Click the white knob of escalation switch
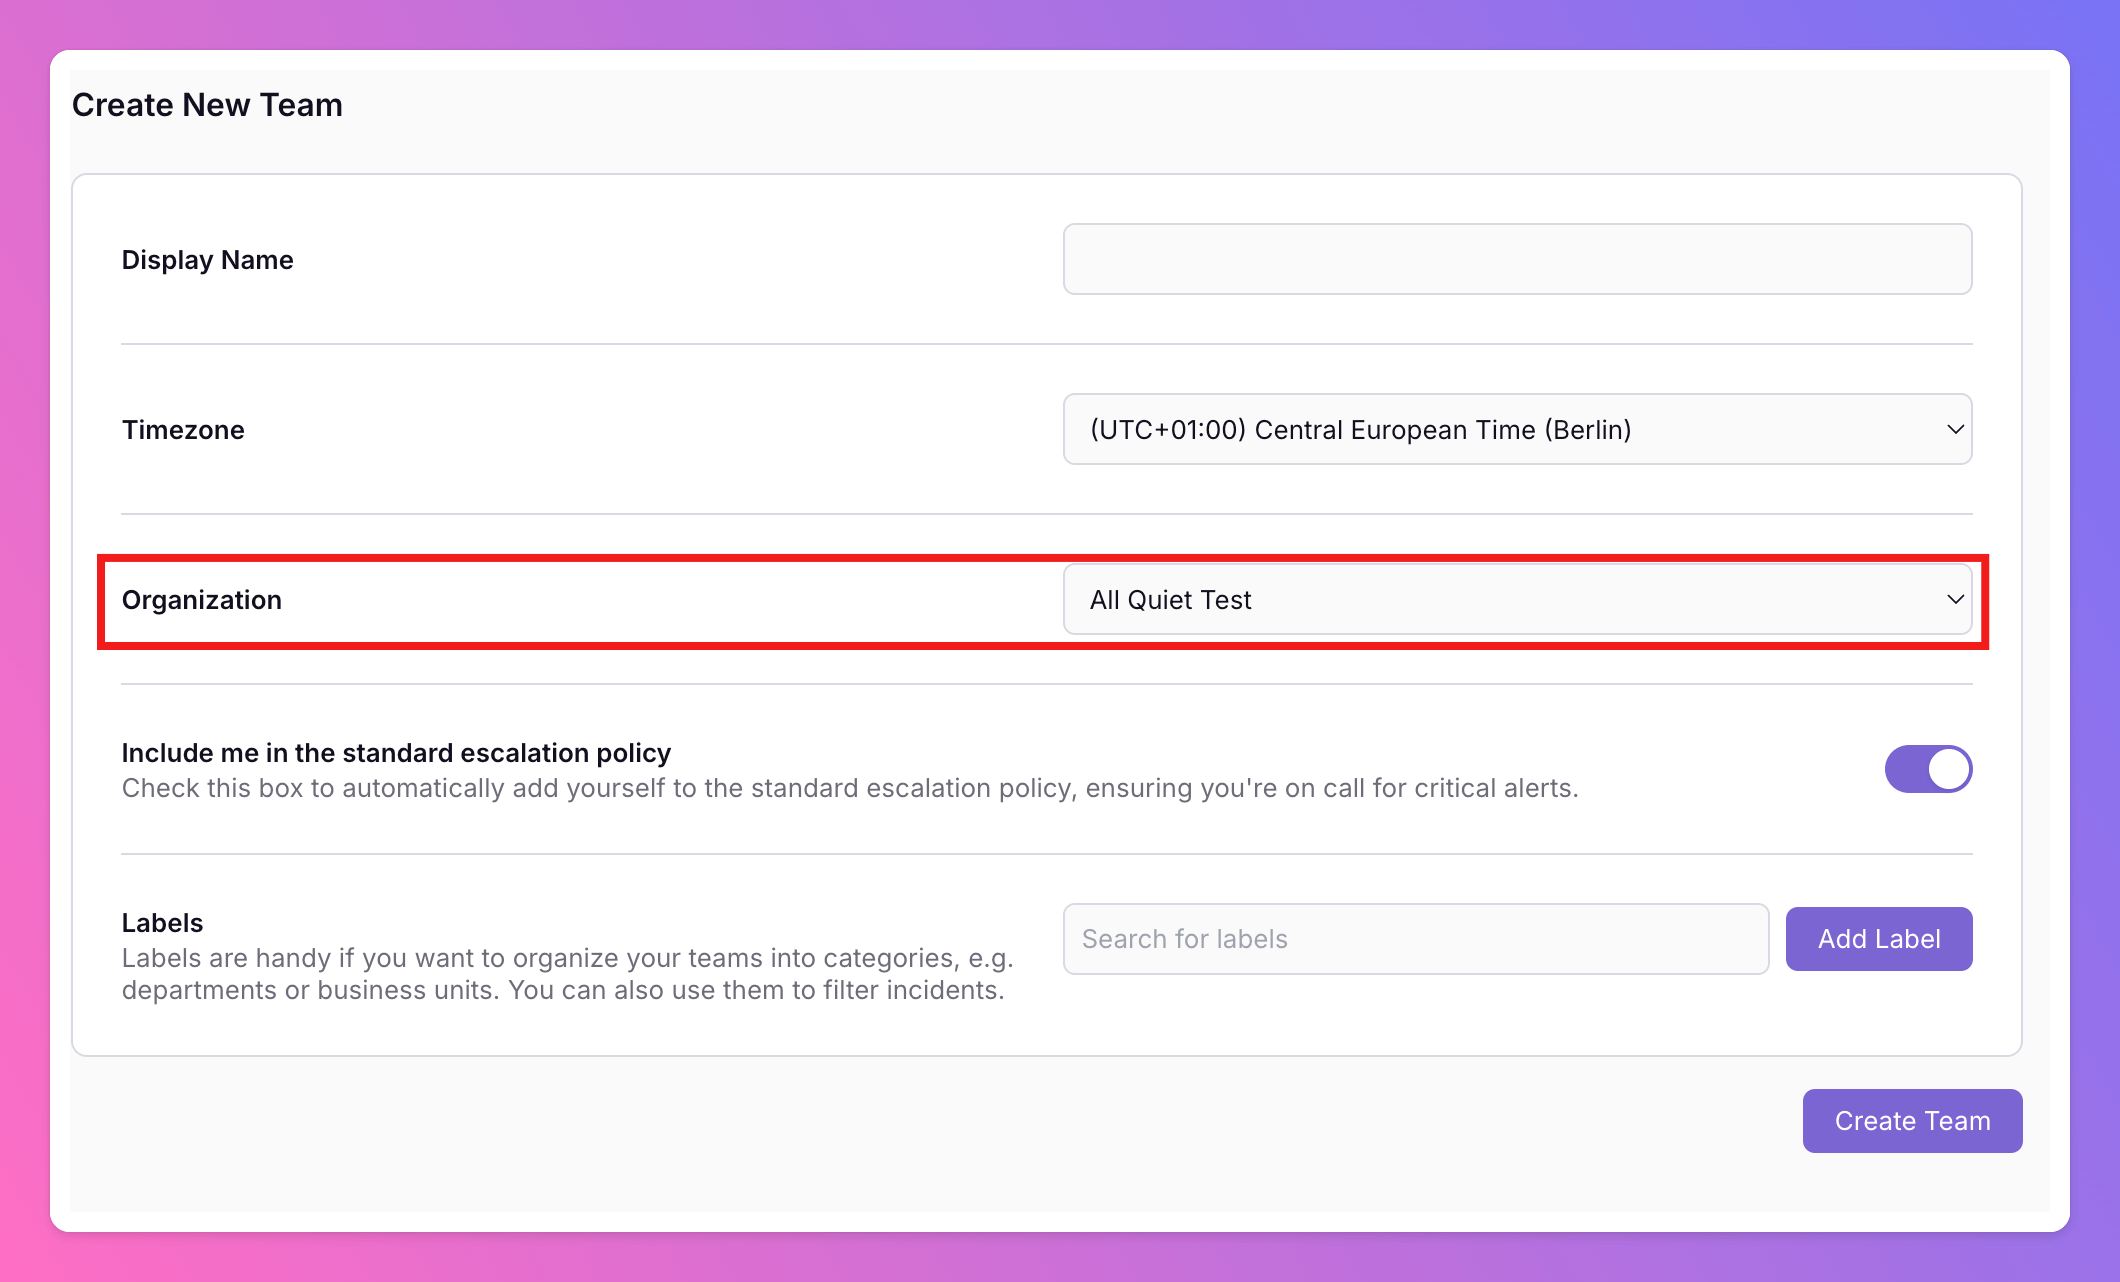The height and width of the screenshot is (1282, 2120). pyautogui.click(x=1947, y=769)
